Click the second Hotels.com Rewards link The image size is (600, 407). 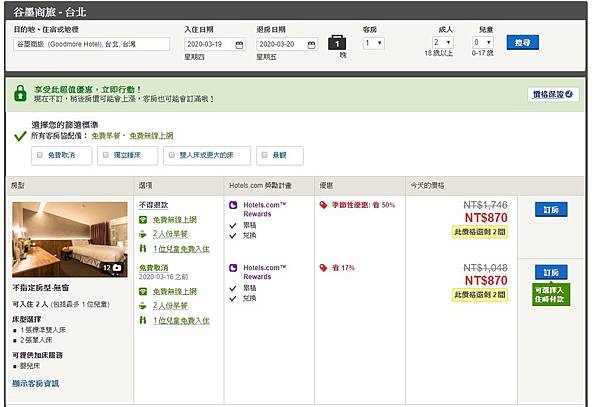click(264, 272)
